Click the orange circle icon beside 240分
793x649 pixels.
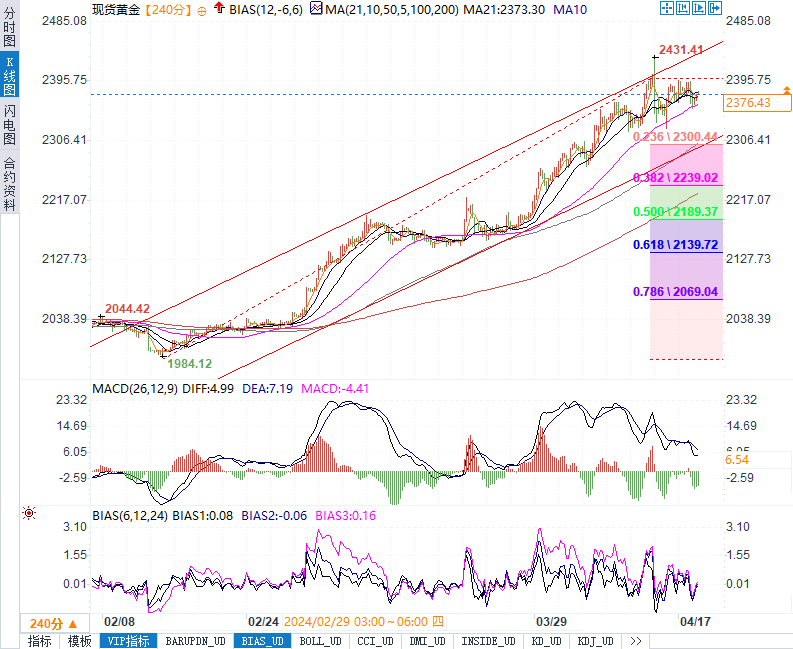click(202, 11)
